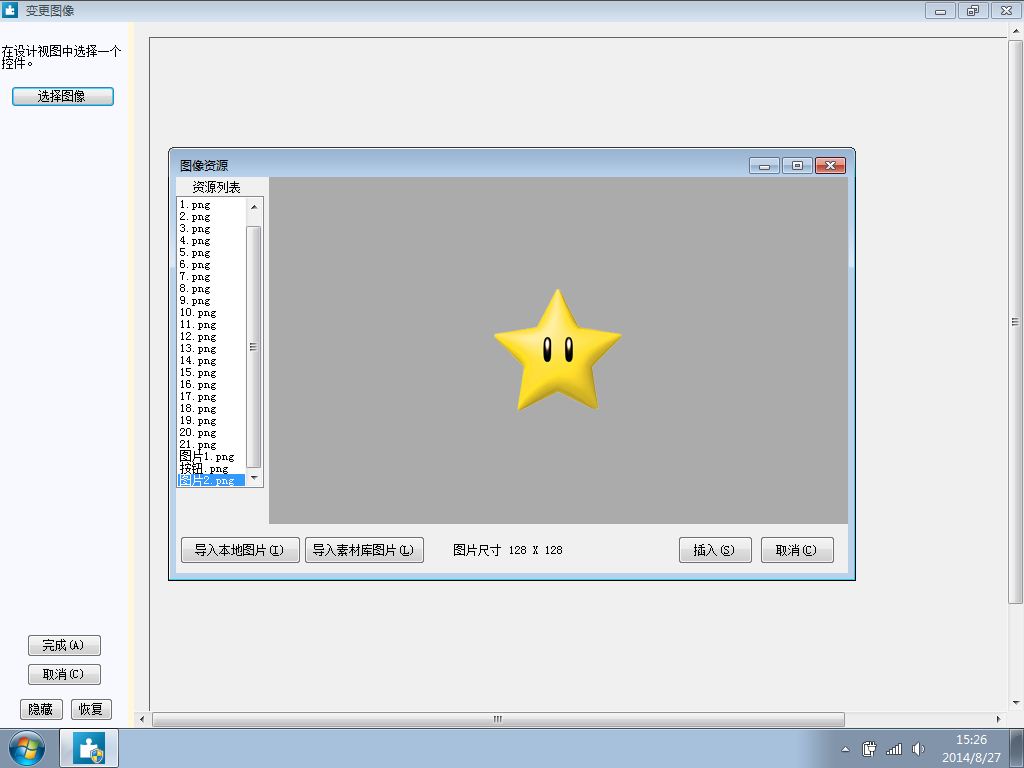
Task: Click the power plug tray icon
Action: [x=869, y=749]
